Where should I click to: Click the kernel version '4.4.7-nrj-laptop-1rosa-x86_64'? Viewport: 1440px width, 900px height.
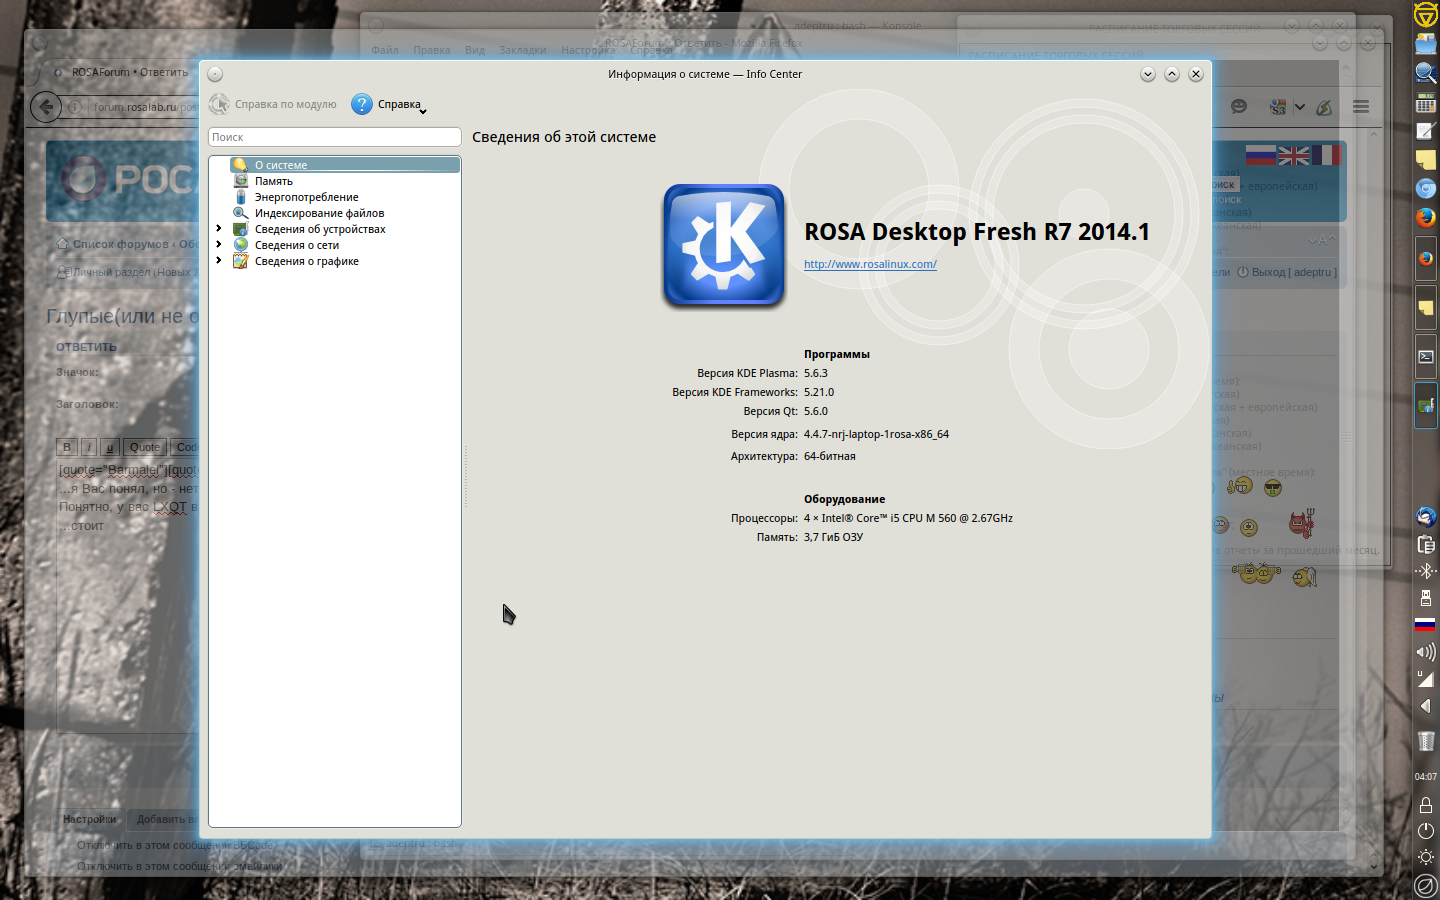pos(876,434)
